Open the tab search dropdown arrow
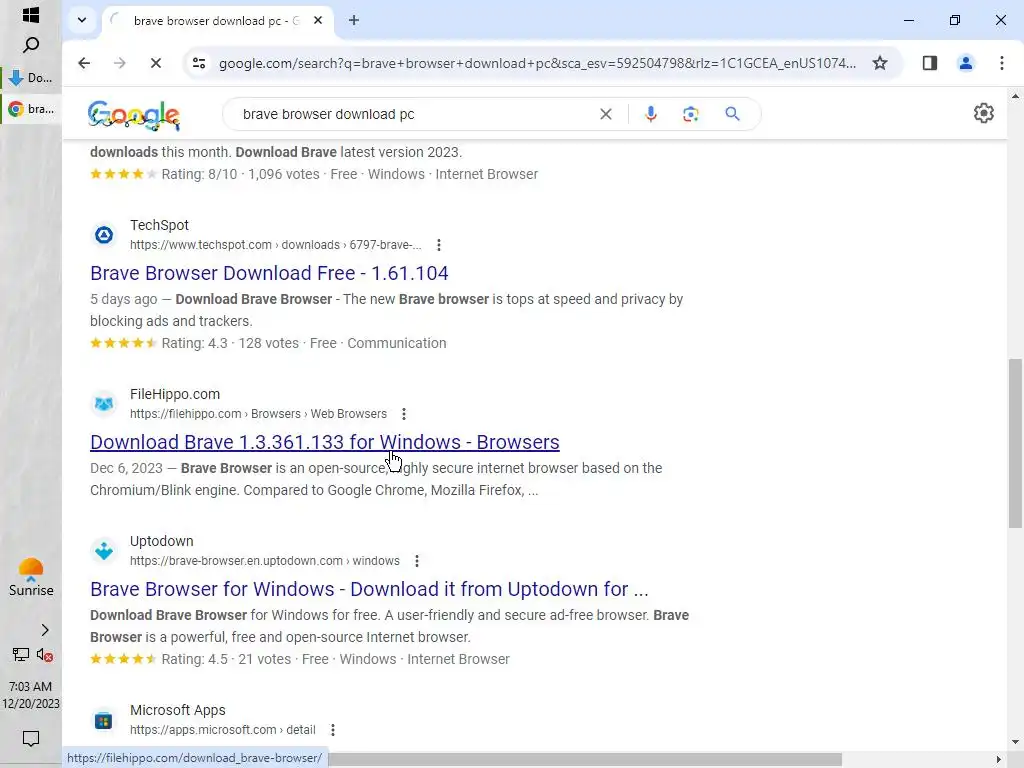1024x768 pixels. (x=82, y=20)
